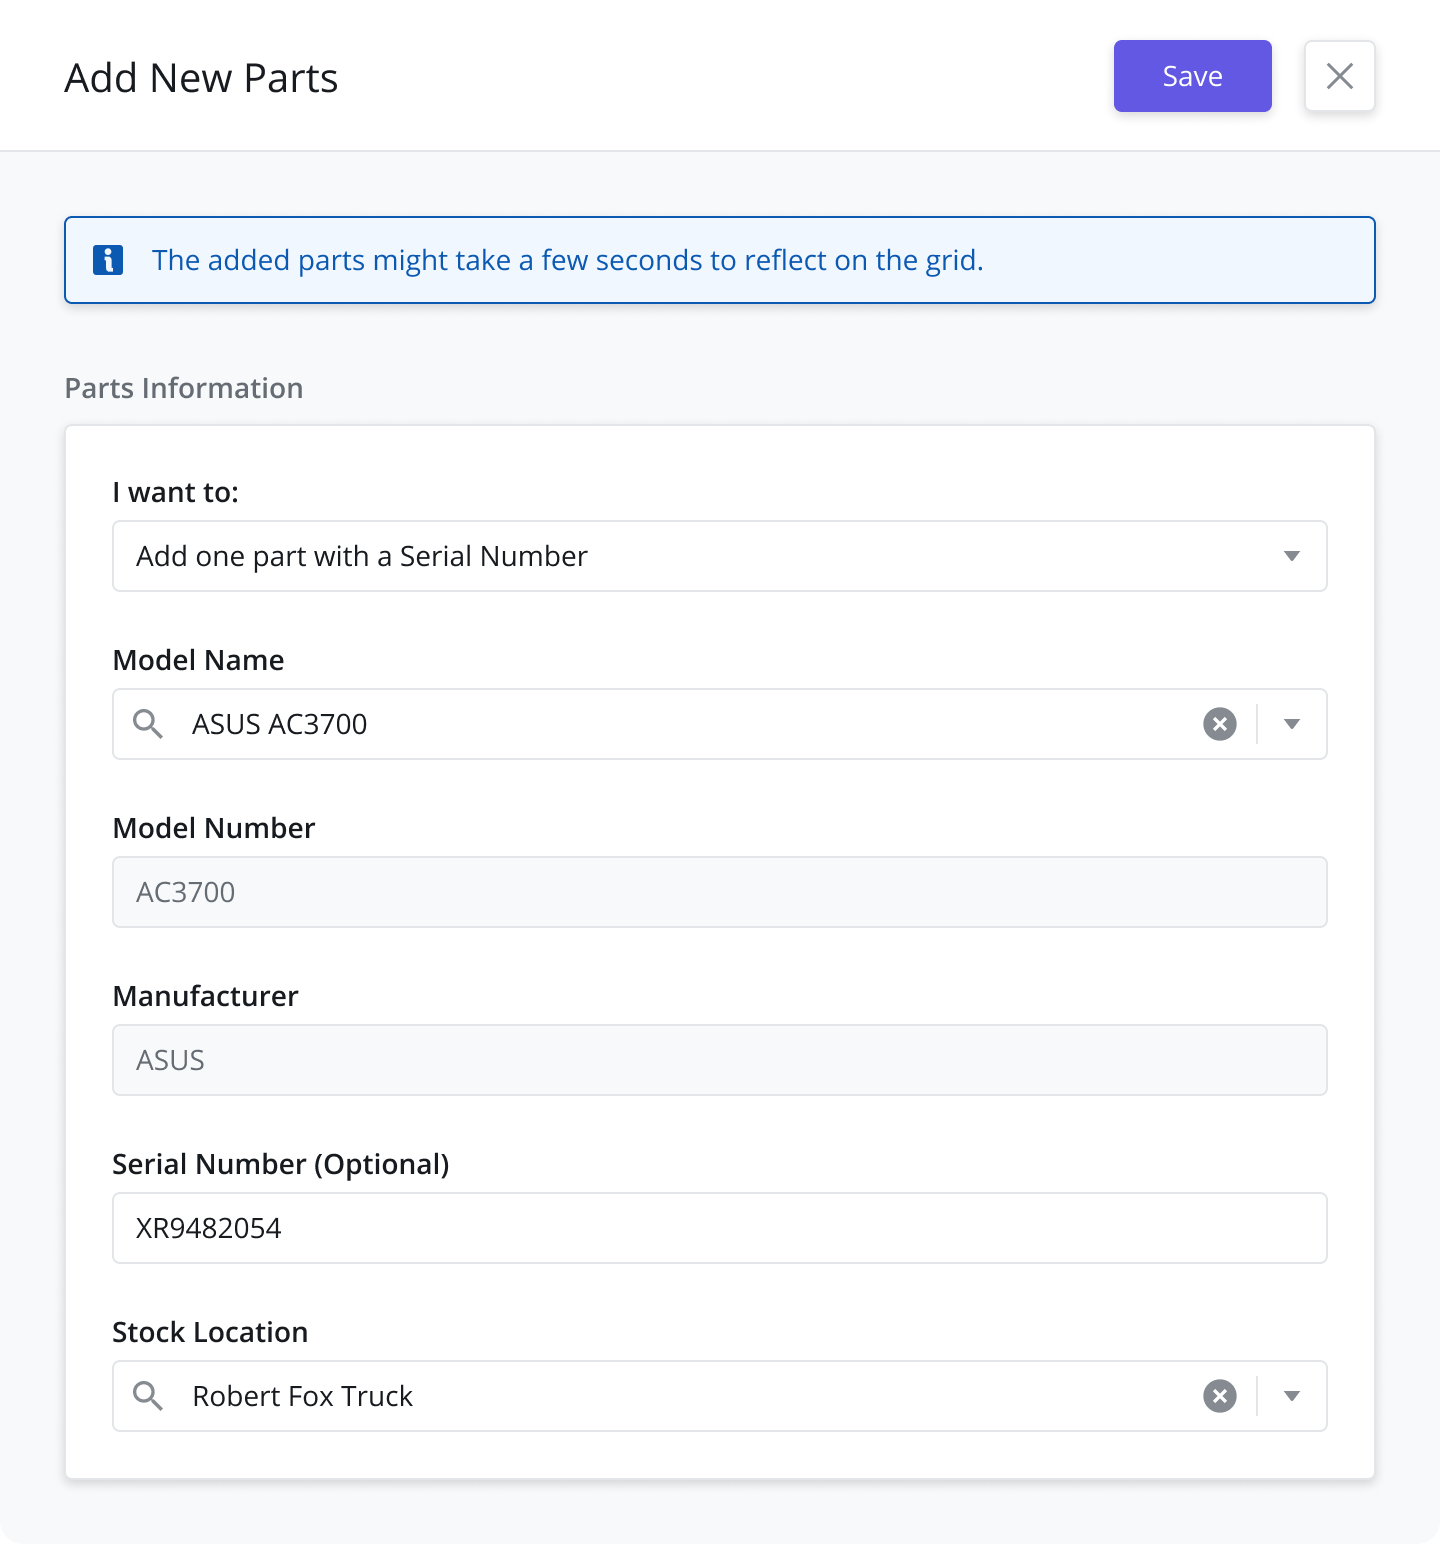1440x1544 pixels.
Task: Click the Serial Number (Optional) label
Action: [x=281, y=1164]
